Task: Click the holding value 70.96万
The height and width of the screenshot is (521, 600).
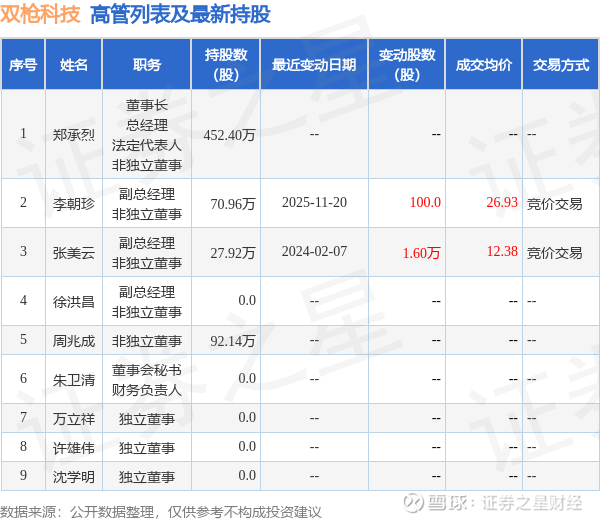Action: coord(233,204)
